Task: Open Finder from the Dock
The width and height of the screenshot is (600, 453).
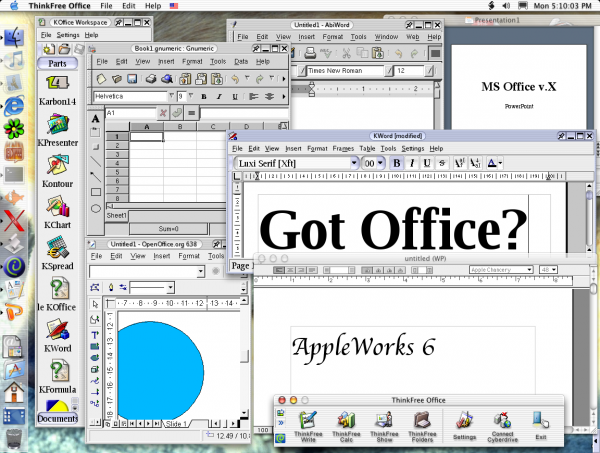Action: [x=14, y=37]
